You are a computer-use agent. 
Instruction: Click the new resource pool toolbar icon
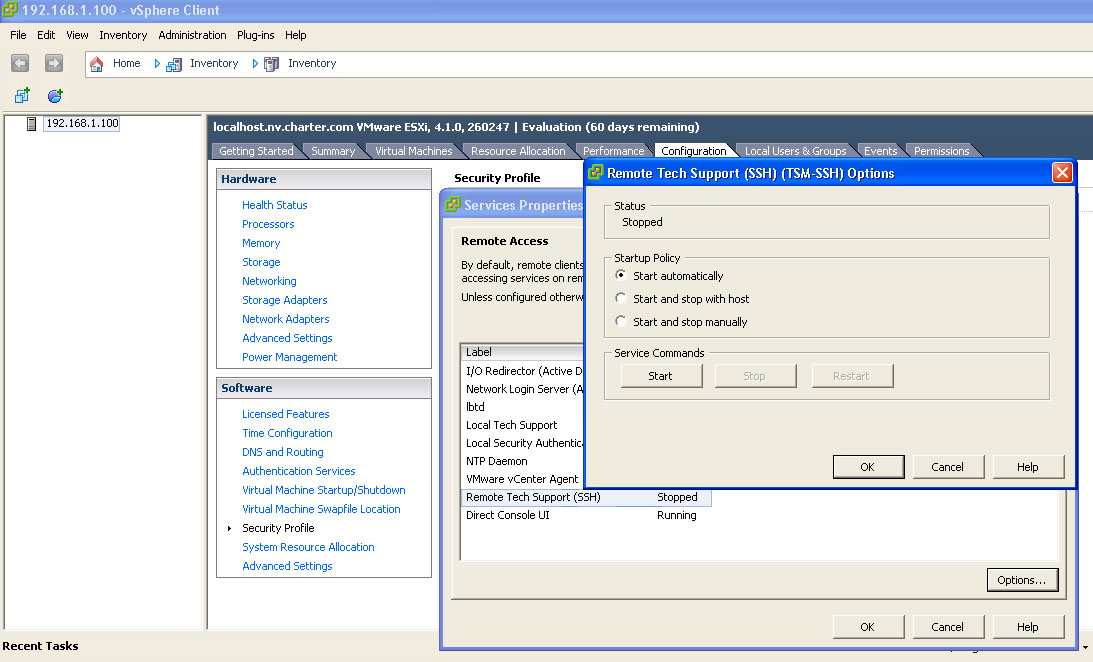55,95
